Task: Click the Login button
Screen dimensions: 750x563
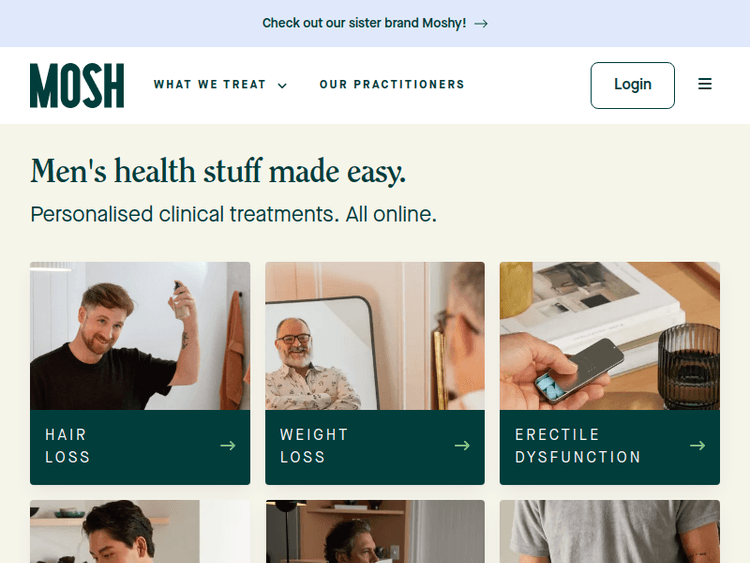Action: pos(632,85)
